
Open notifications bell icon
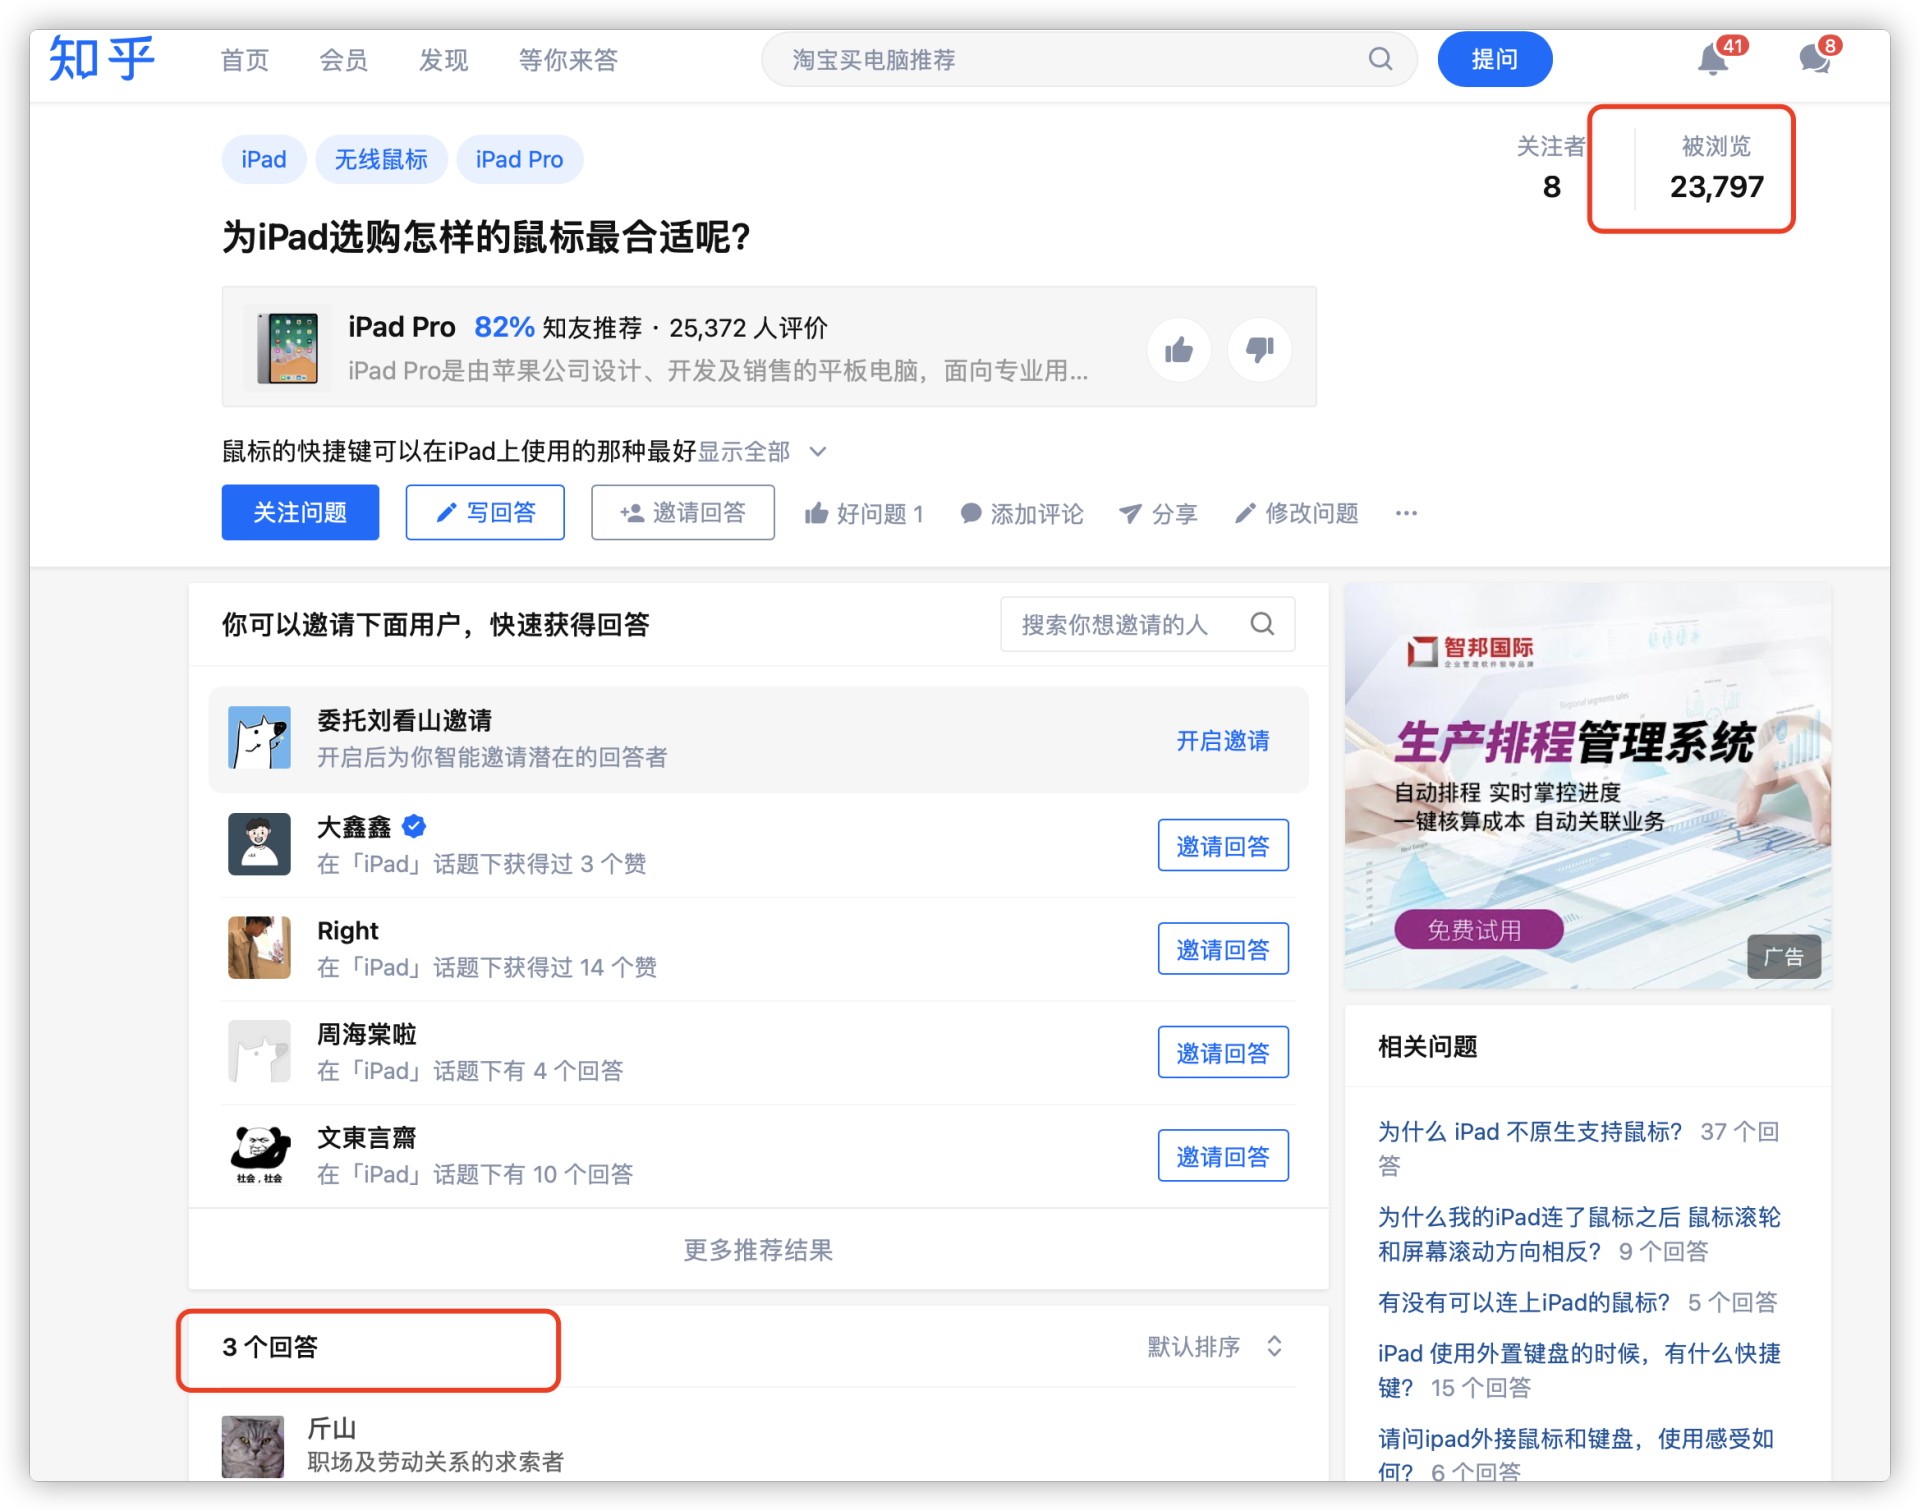pos(1713,60)
